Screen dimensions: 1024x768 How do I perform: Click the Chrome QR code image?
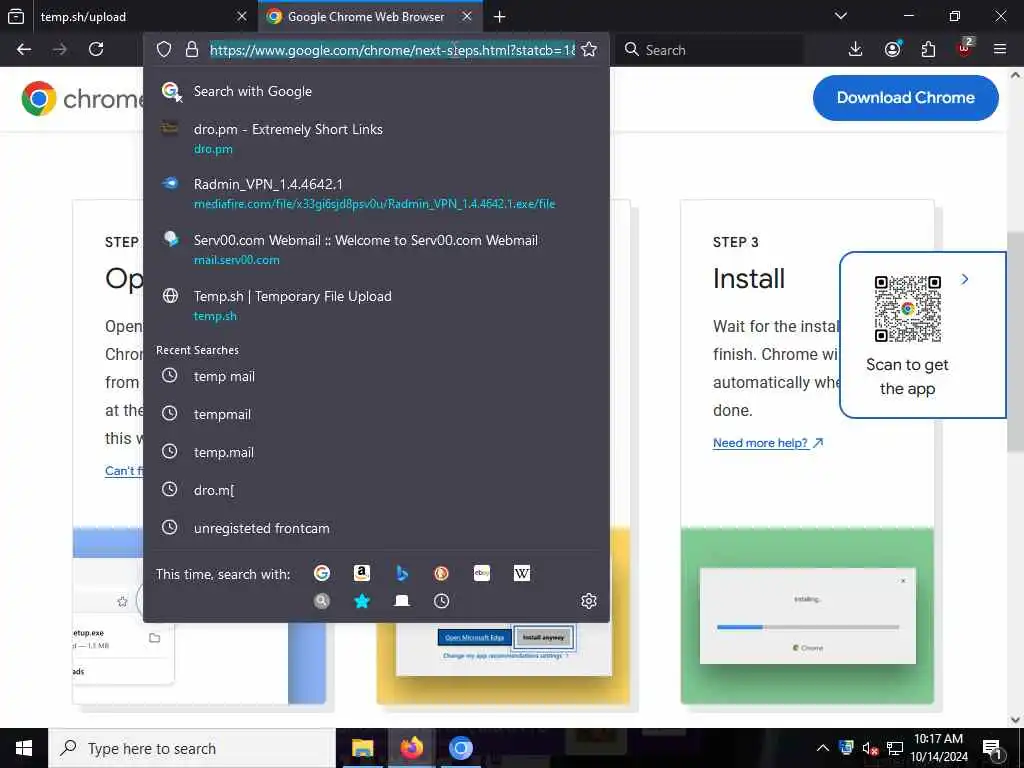point(907,308)
